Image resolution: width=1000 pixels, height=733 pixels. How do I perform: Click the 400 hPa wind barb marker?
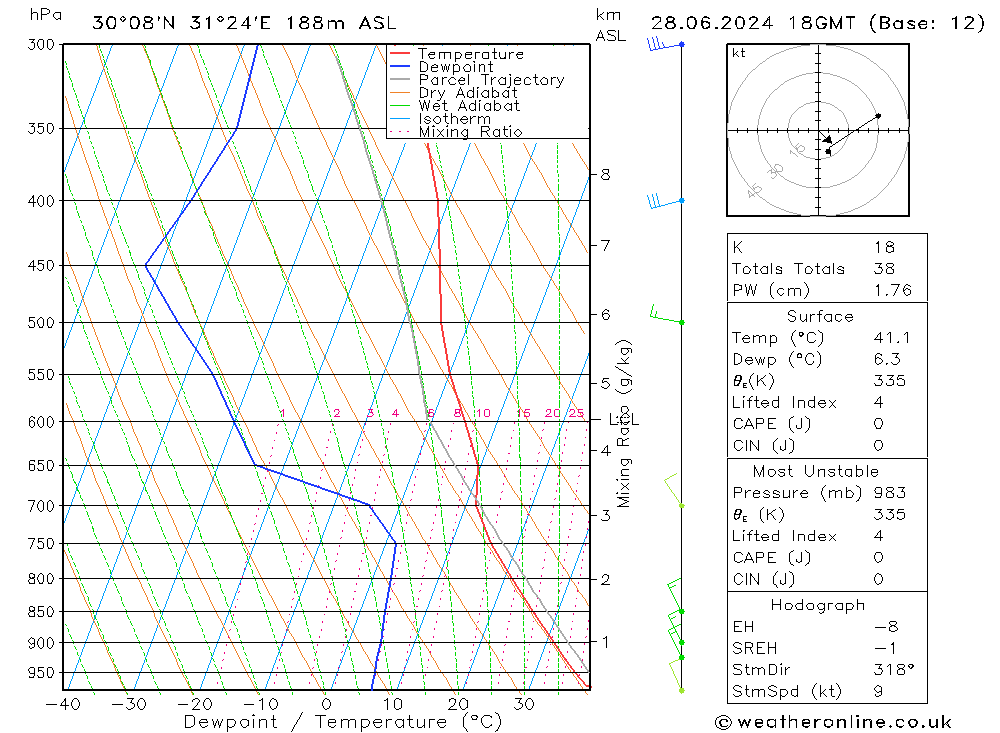(665, 201)
